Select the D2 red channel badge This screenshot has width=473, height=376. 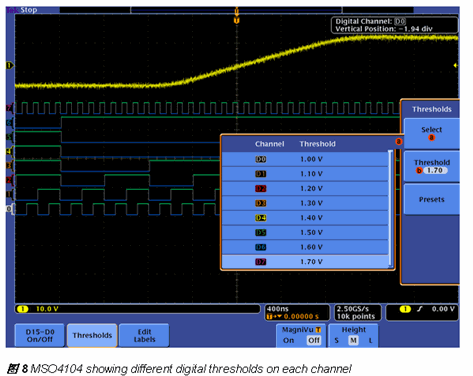click(261, 189)
